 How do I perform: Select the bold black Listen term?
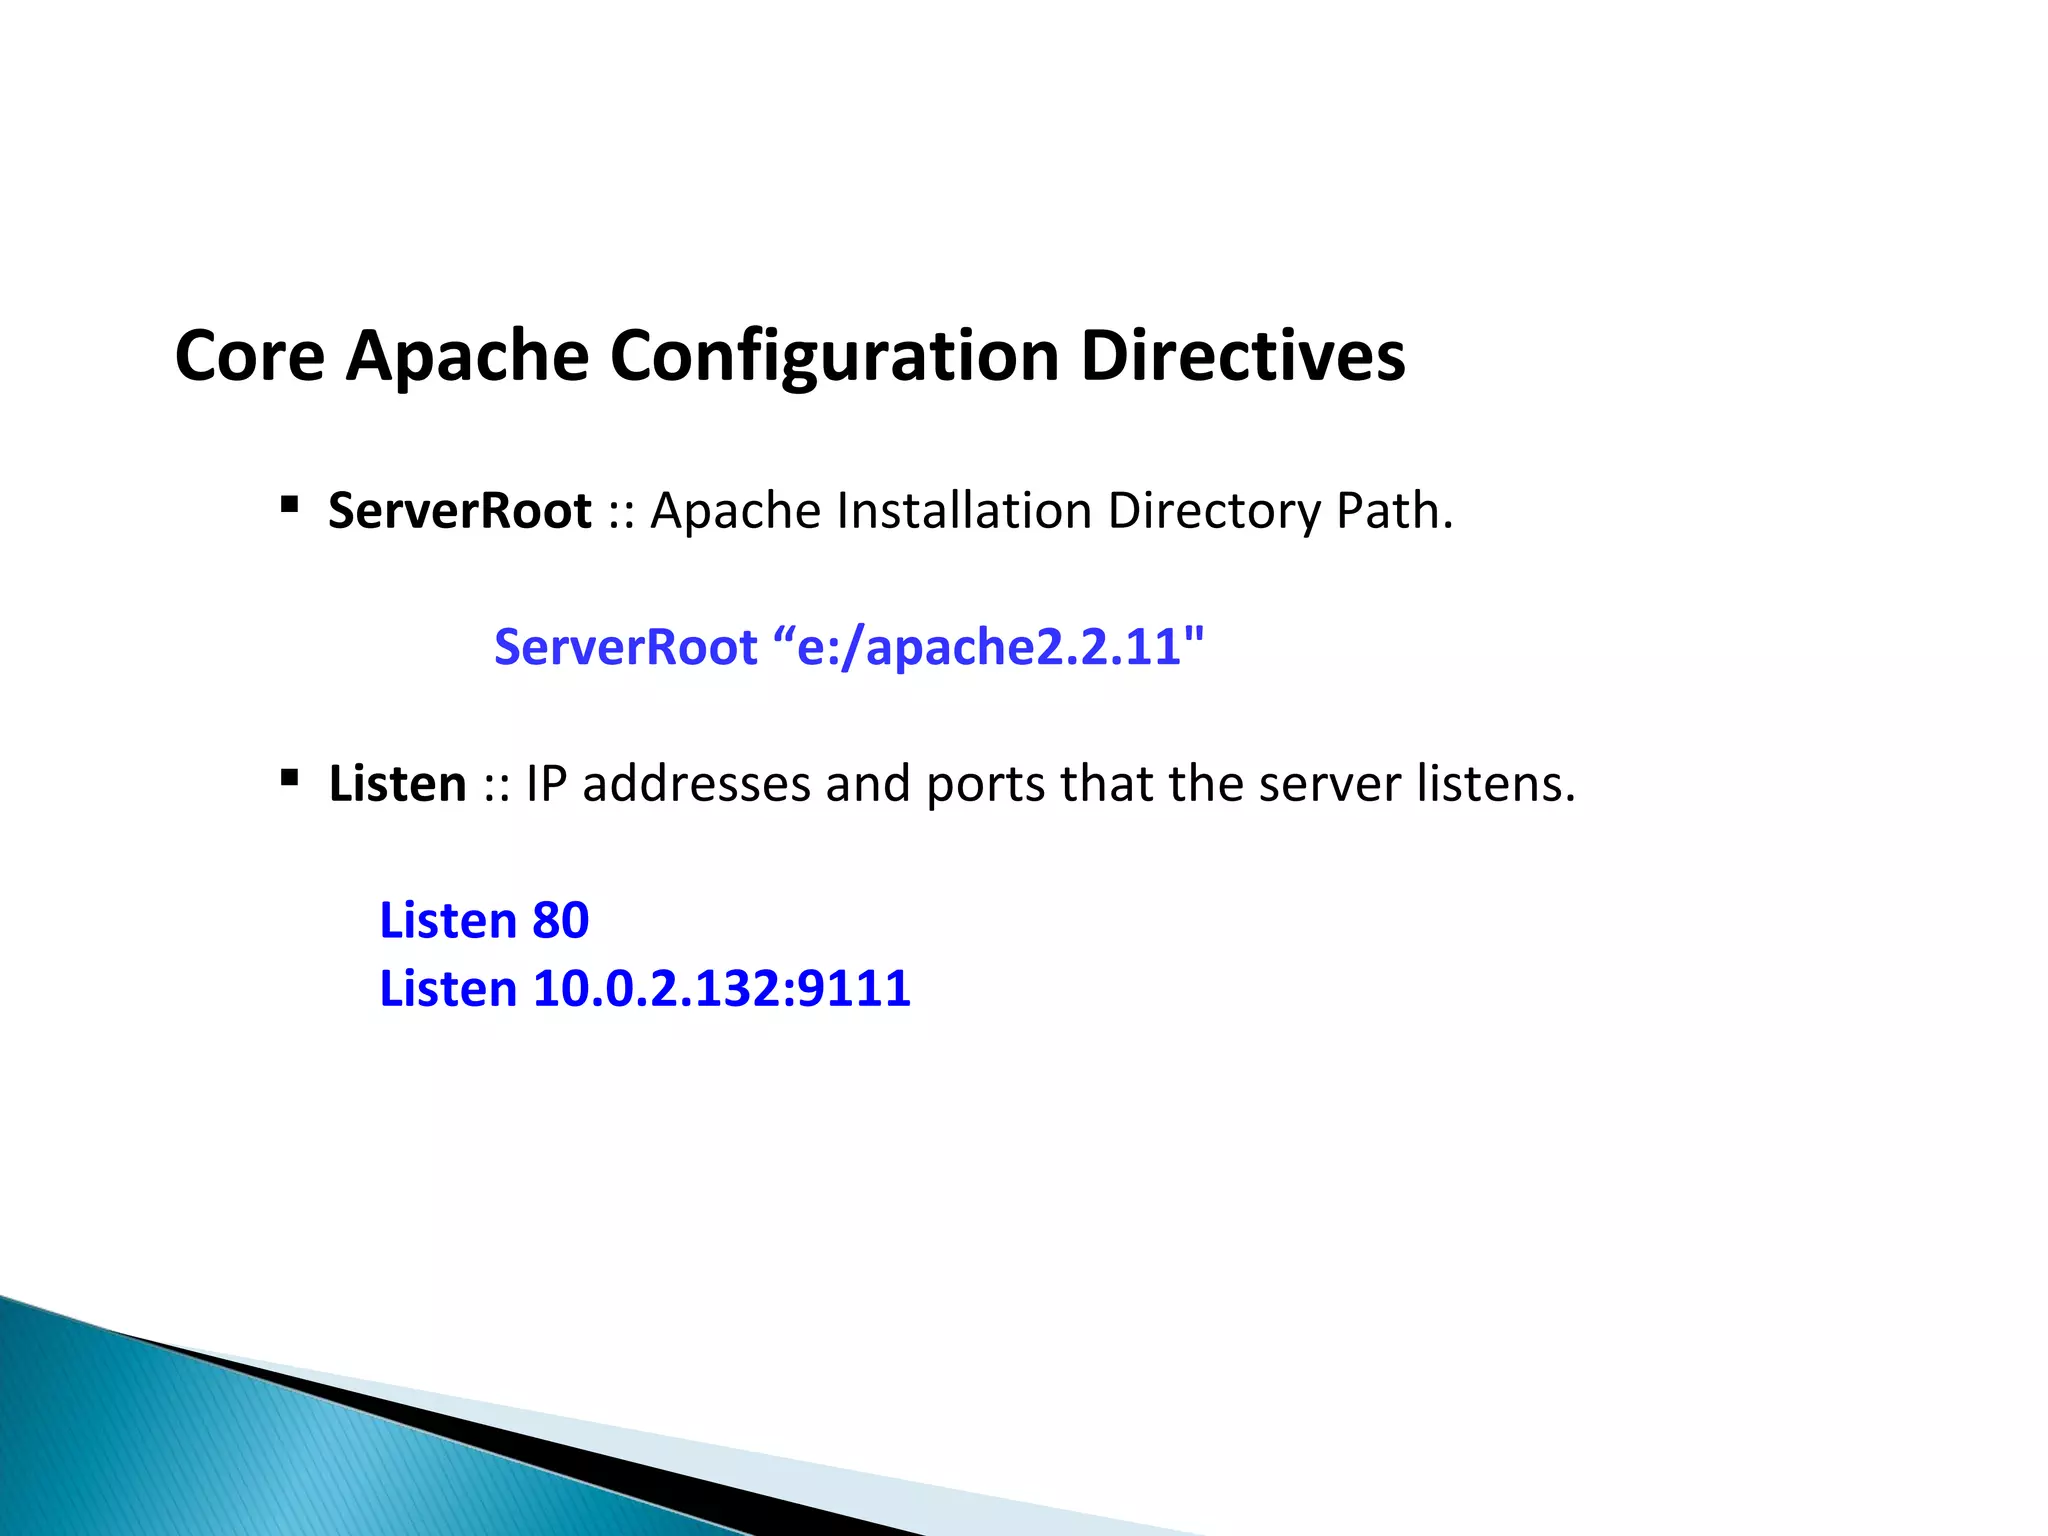[397, 784]
